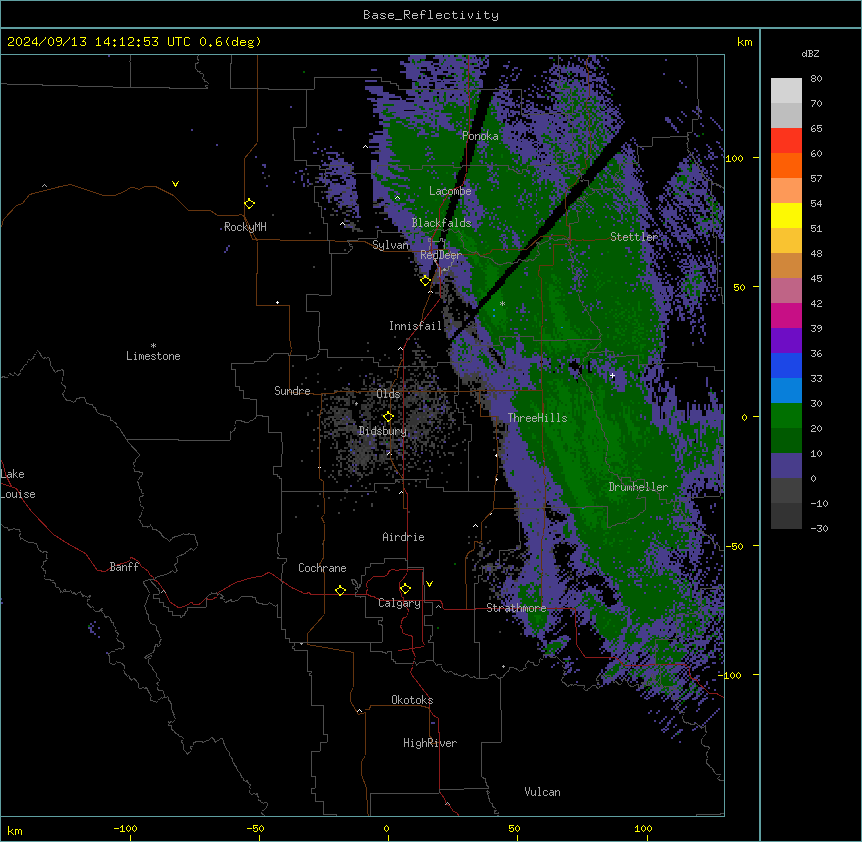
Task: Click the Sundre label
Action: (292, 391)
